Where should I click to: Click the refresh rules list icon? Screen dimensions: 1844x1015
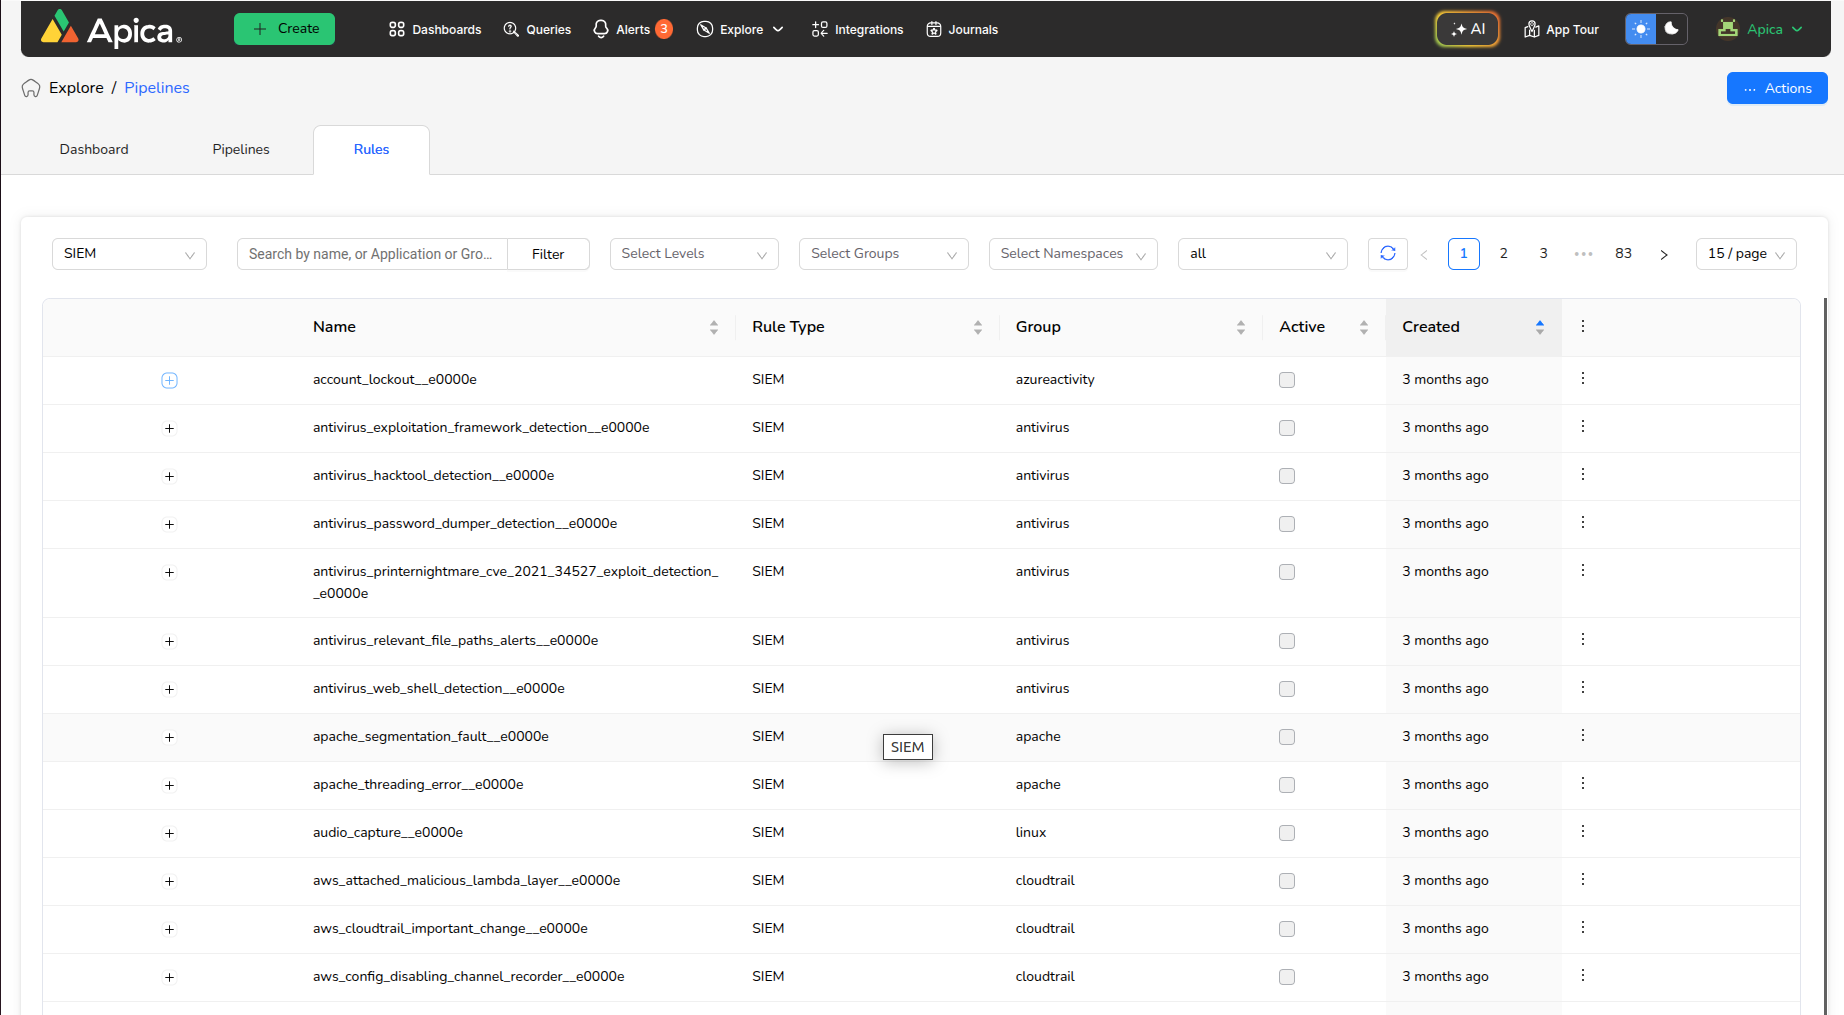click(1387, 254)
